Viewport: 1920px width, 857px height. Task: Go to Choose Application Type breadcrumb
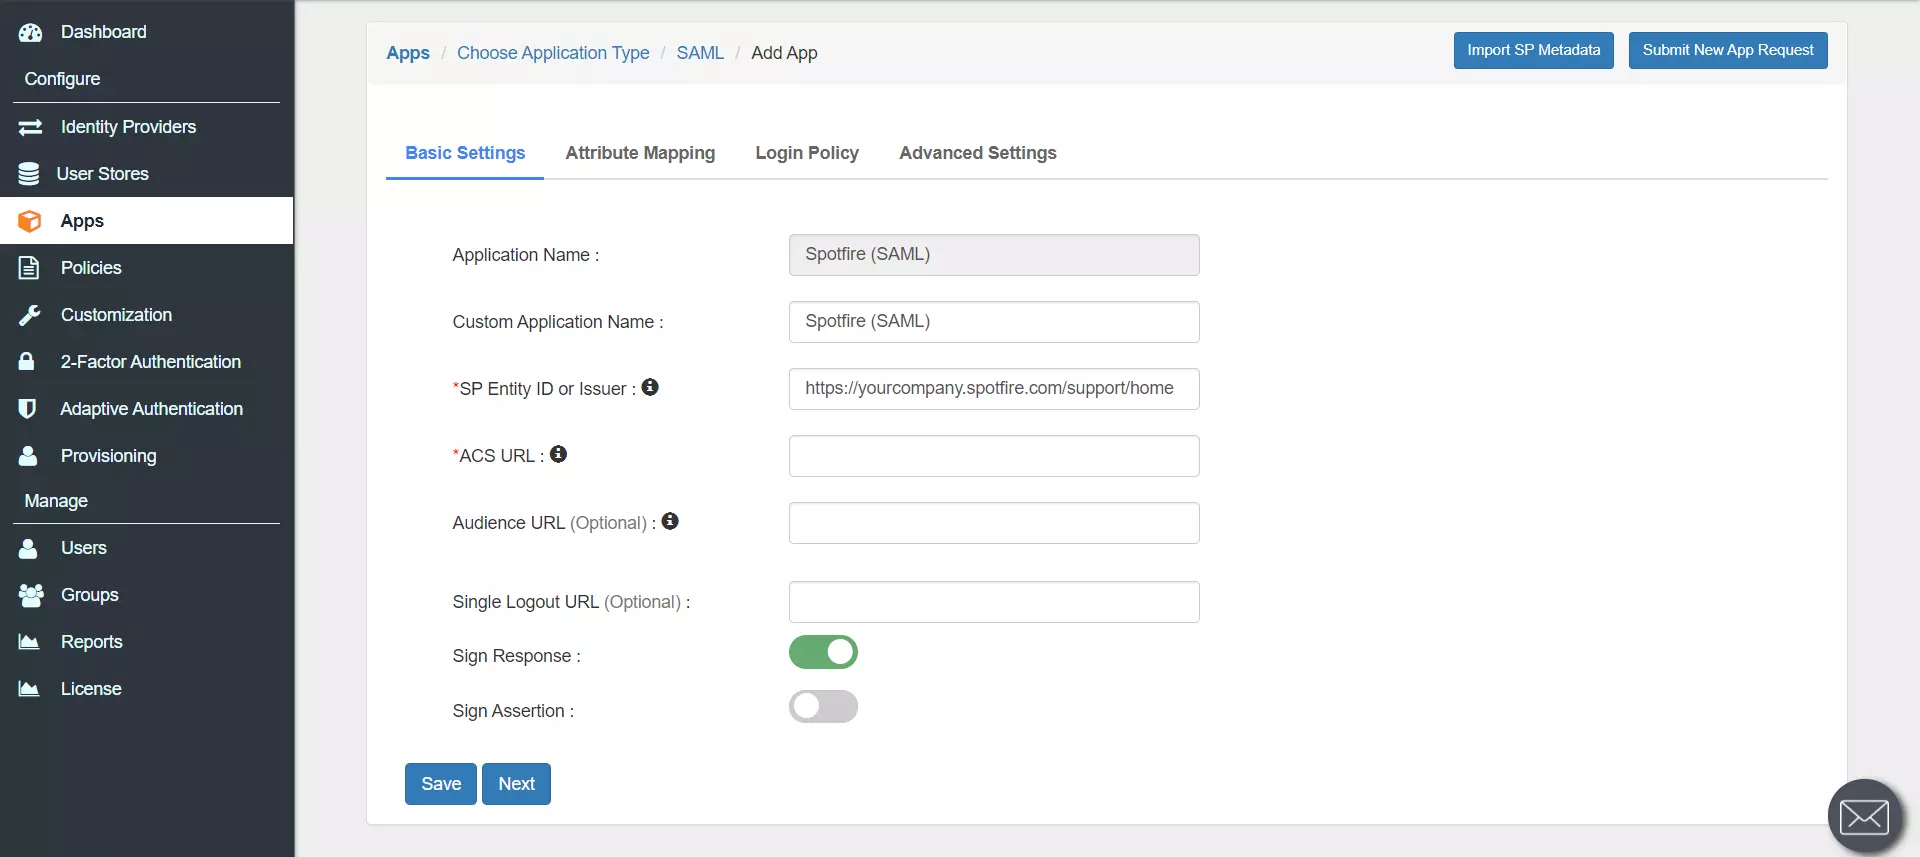pos(553,53)
